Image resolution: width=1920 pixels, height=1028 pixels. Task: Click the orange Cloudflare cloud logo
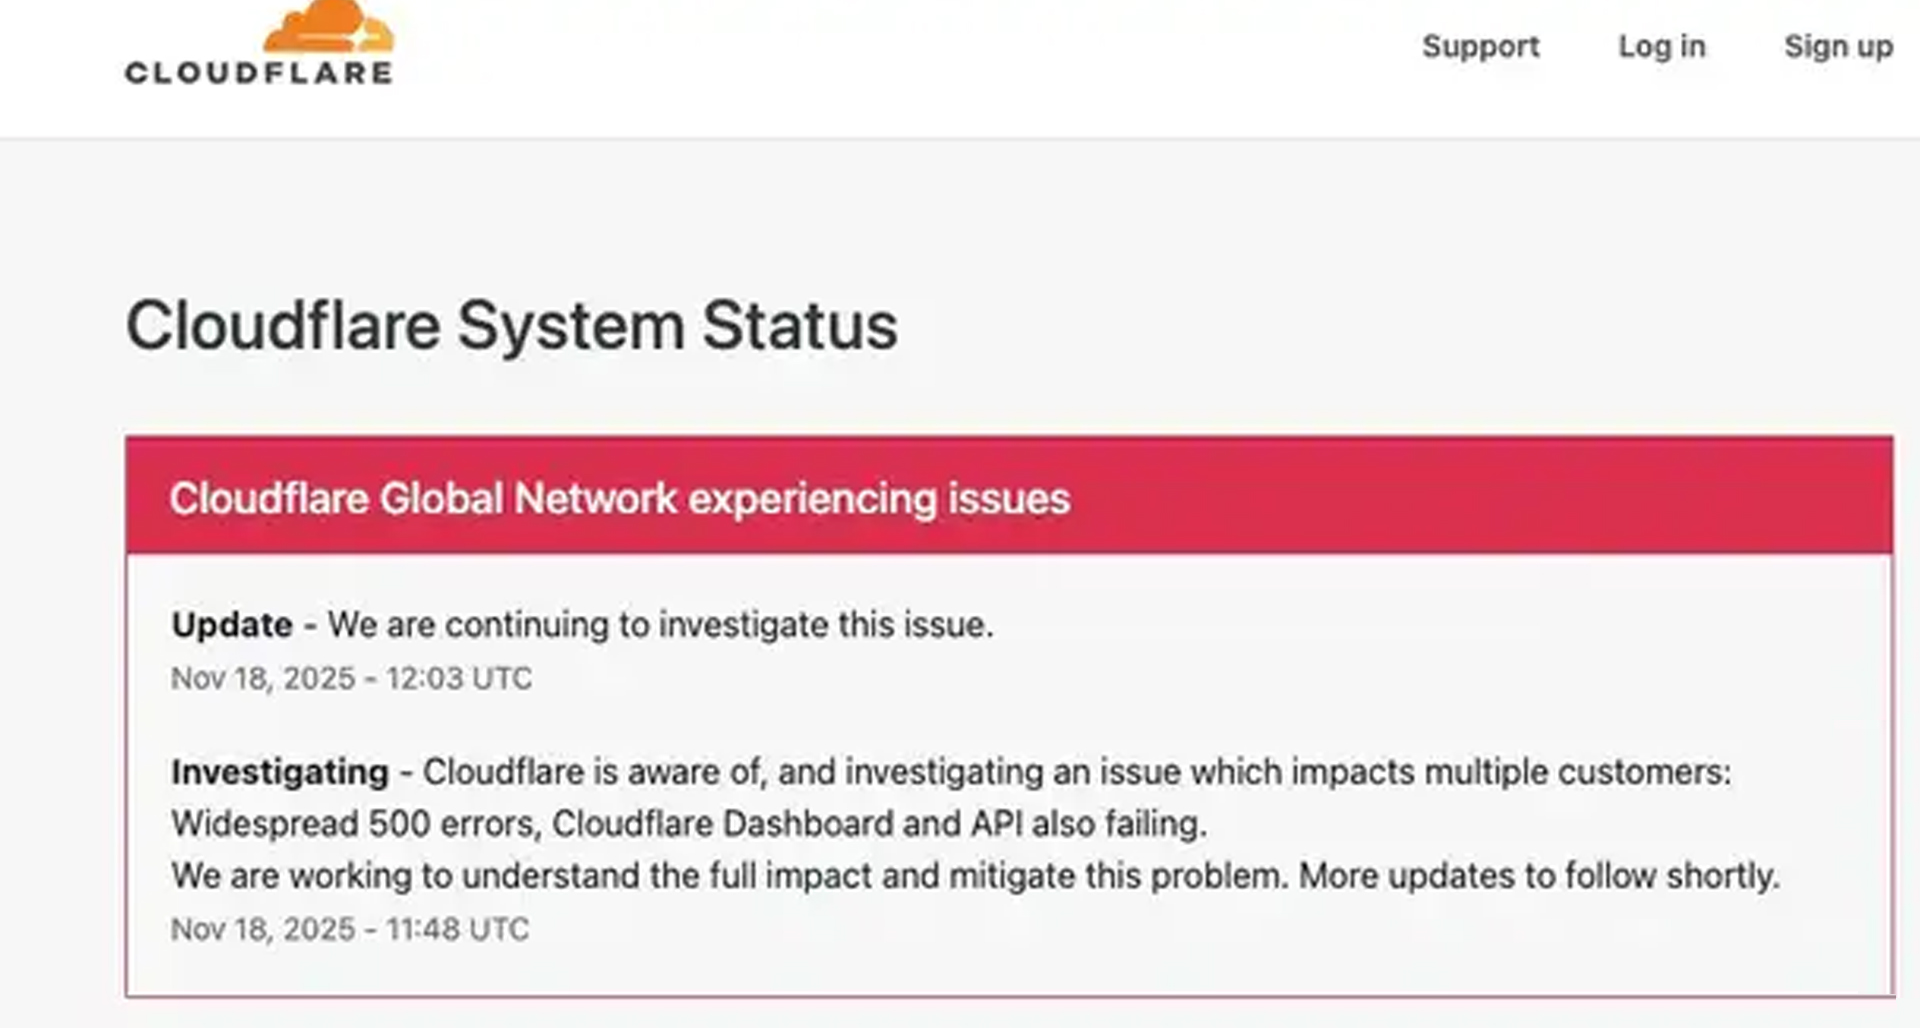(x=328, y=26)
